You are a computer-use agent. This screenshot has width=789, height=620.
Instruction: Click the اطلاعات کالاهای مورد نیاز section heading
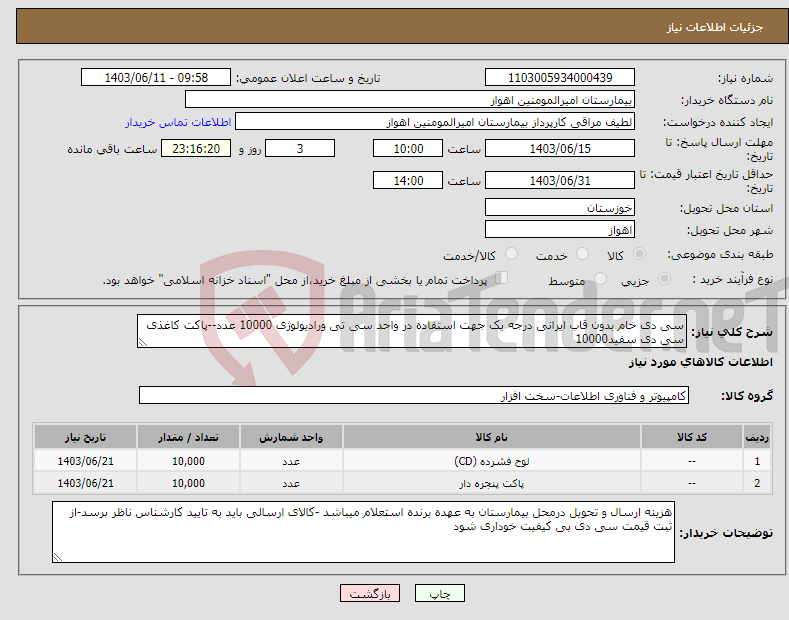[700, 362]
